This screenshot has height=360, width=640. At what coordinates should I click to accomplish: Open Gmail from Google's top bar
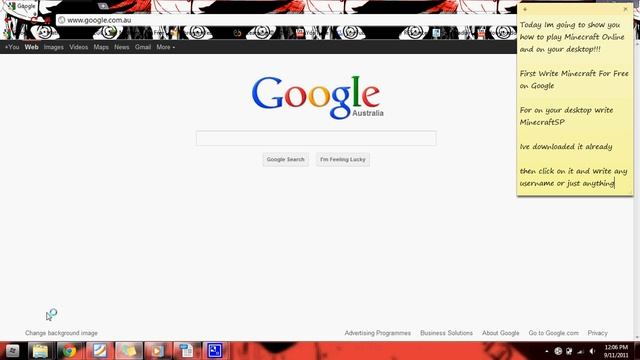point(143,47)
